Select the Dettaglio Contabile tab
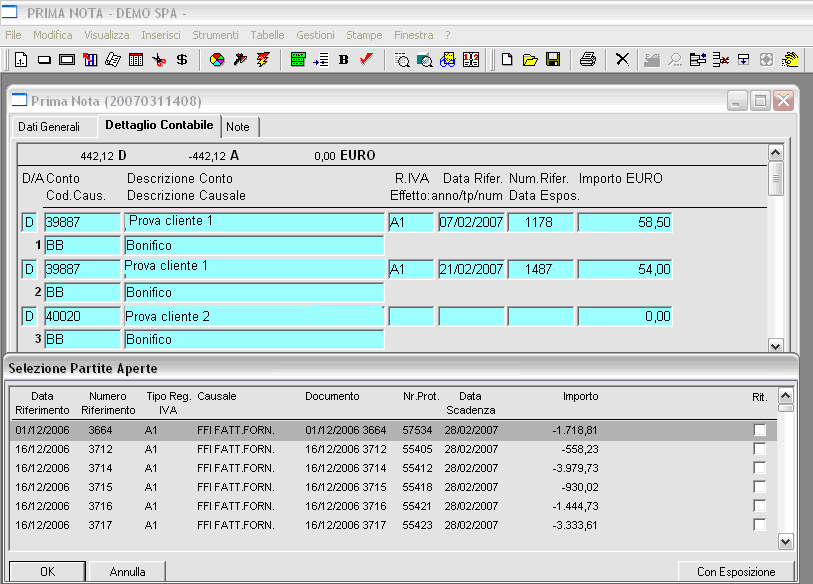813x584 pixels. (x=159, y=125)
